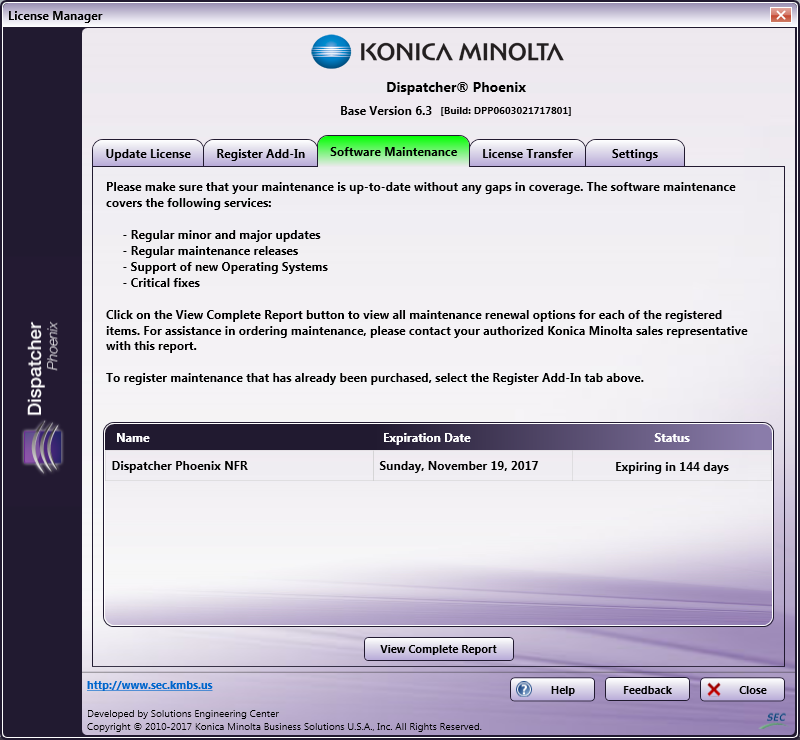Switch to the Update License tab
The width and height of the screenshot is (800, 740).
point(148,153)
